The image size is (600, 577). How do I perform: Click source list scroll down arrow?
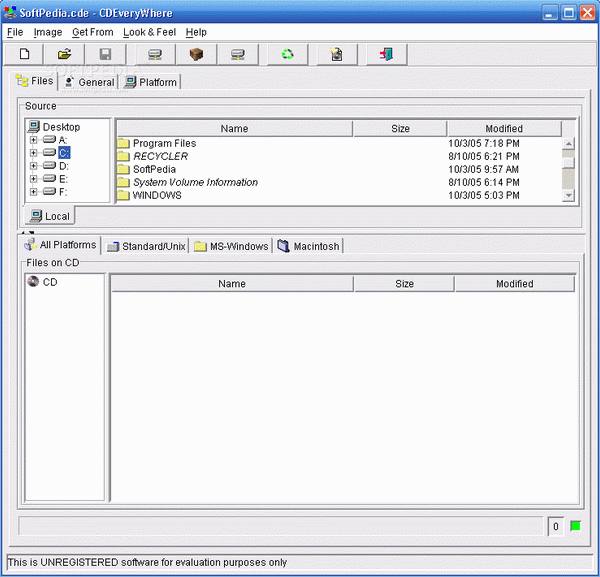[x=569, y=195]
